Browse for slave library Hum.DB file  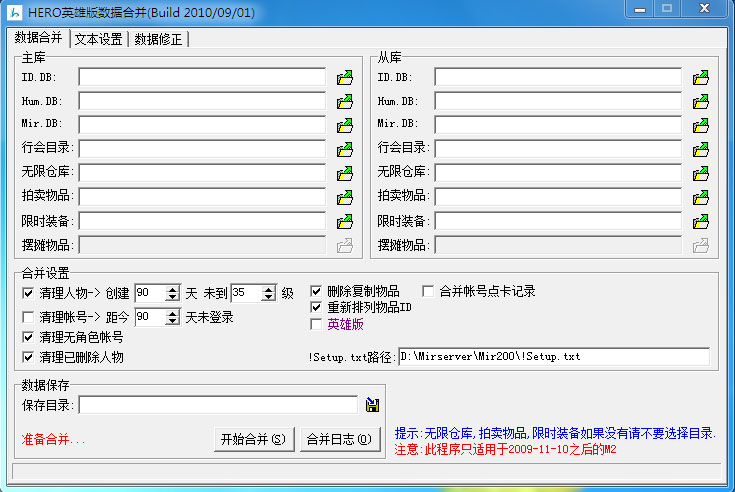pos(701,101)
